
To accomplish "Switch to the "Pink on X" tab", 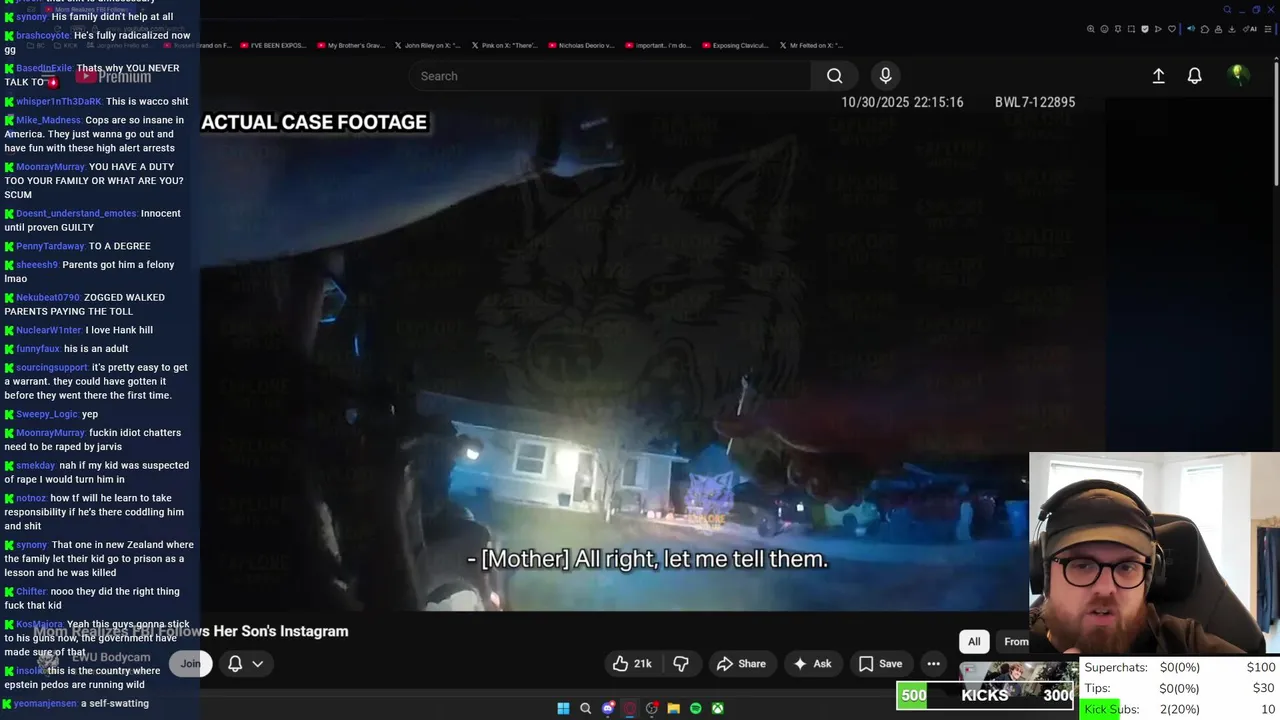I will click(505, 45).
